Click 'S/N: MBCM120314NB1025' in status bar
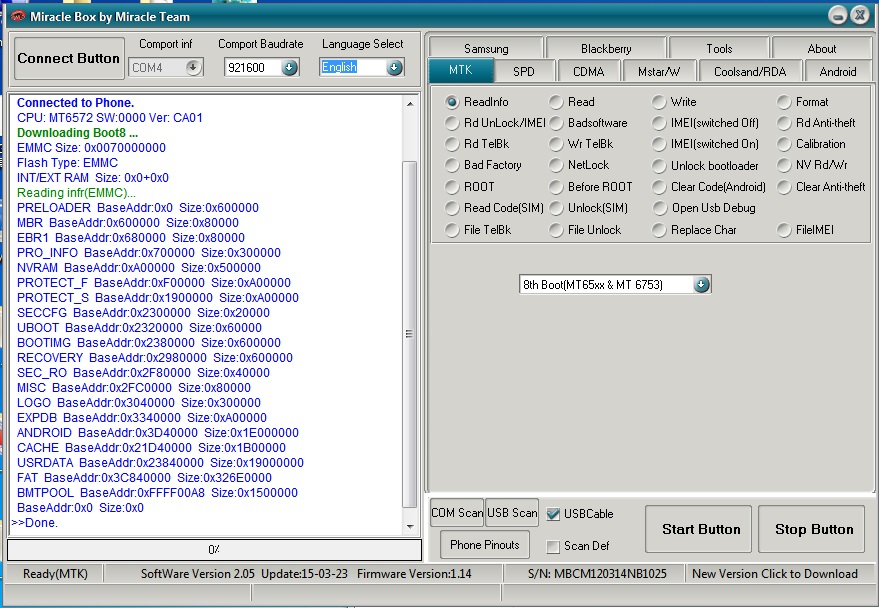 coord(598,574)
